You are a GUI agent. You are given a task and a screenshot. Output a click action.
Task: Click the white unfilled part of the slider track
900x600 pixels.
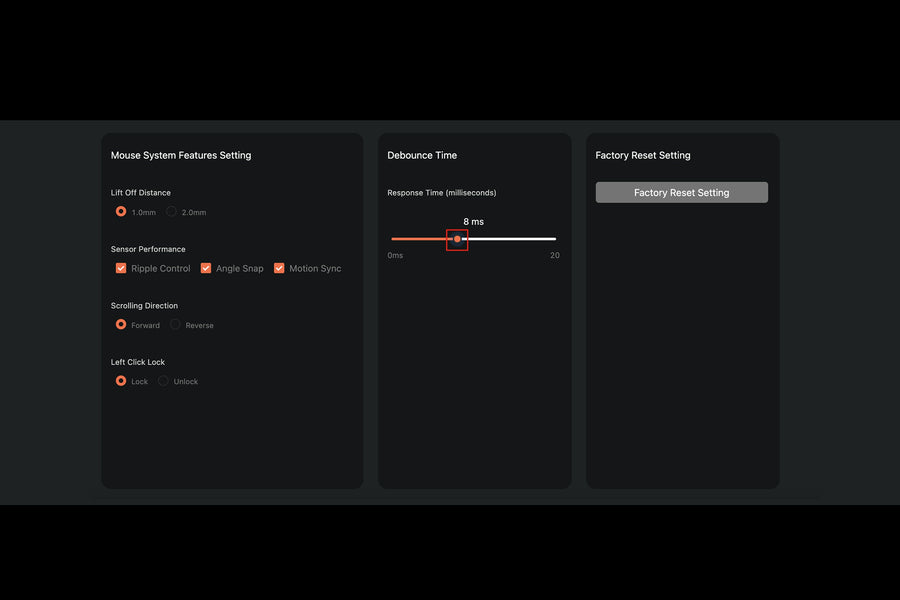(x=510, y=239)
